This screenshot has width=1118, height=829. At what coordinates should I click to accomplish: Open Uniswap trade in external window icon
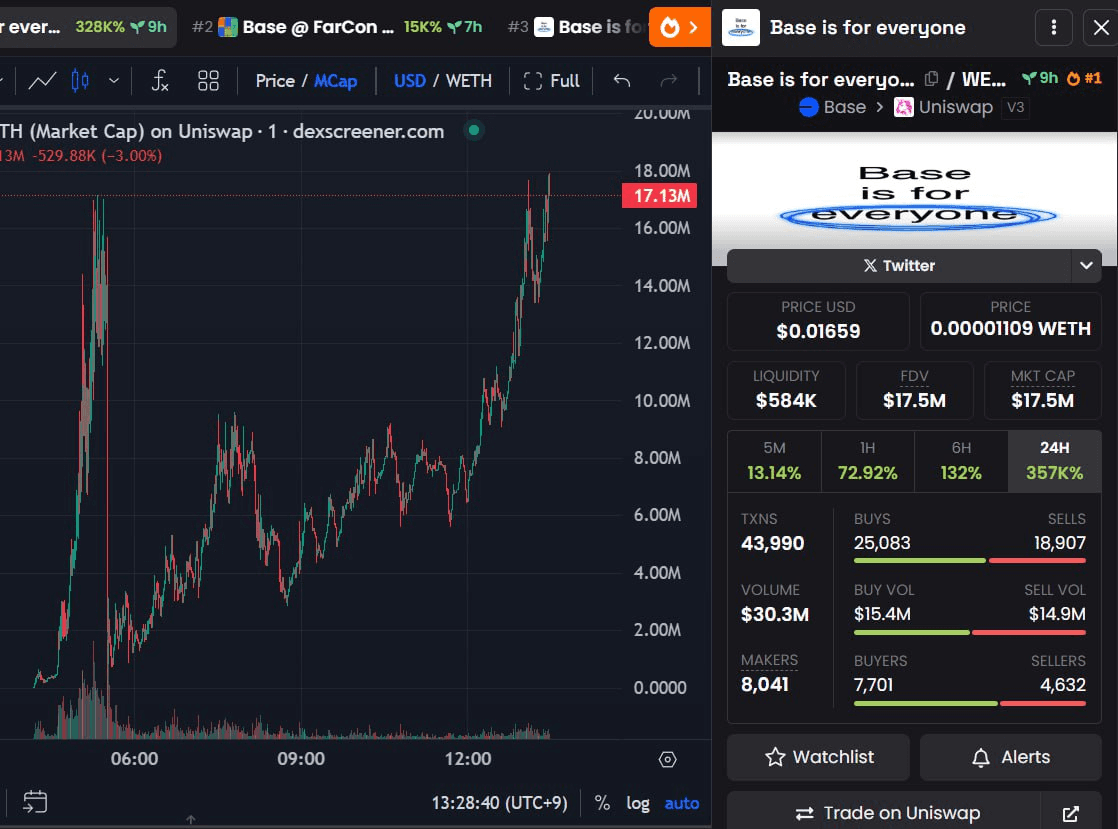[1071, 814]
